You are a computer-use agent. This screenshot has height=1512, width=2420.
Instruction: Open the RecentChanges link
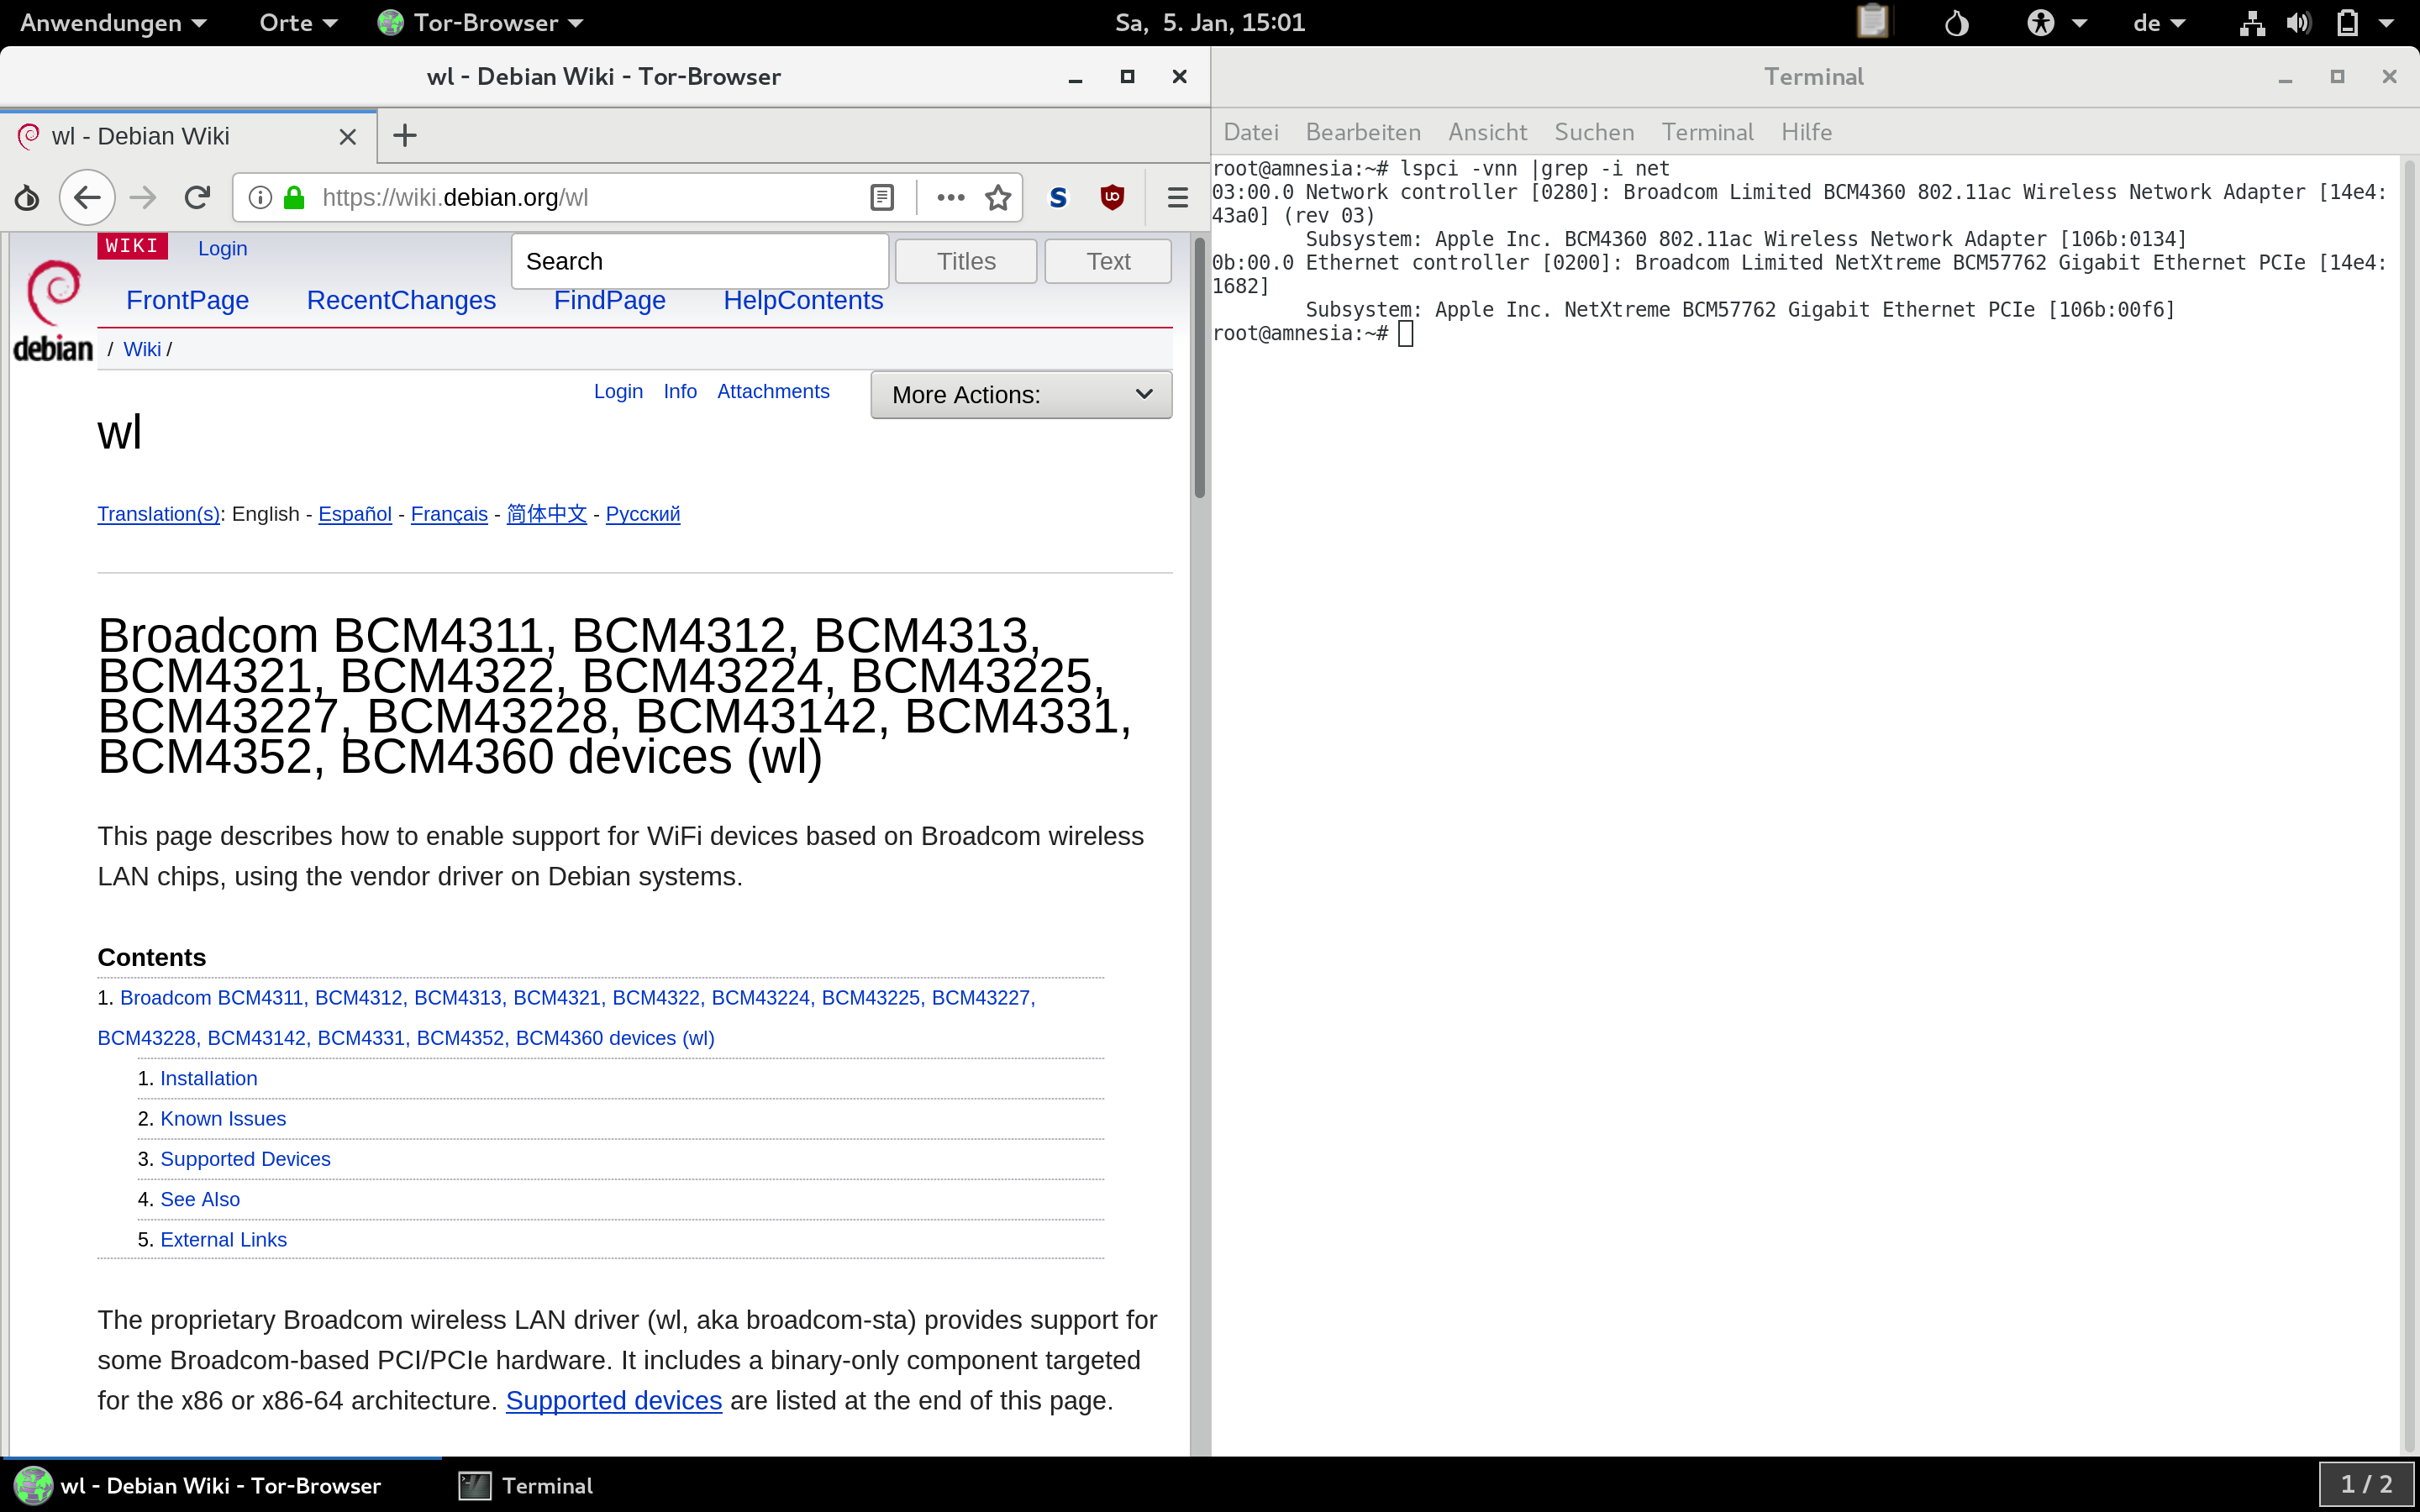(401, 300)
